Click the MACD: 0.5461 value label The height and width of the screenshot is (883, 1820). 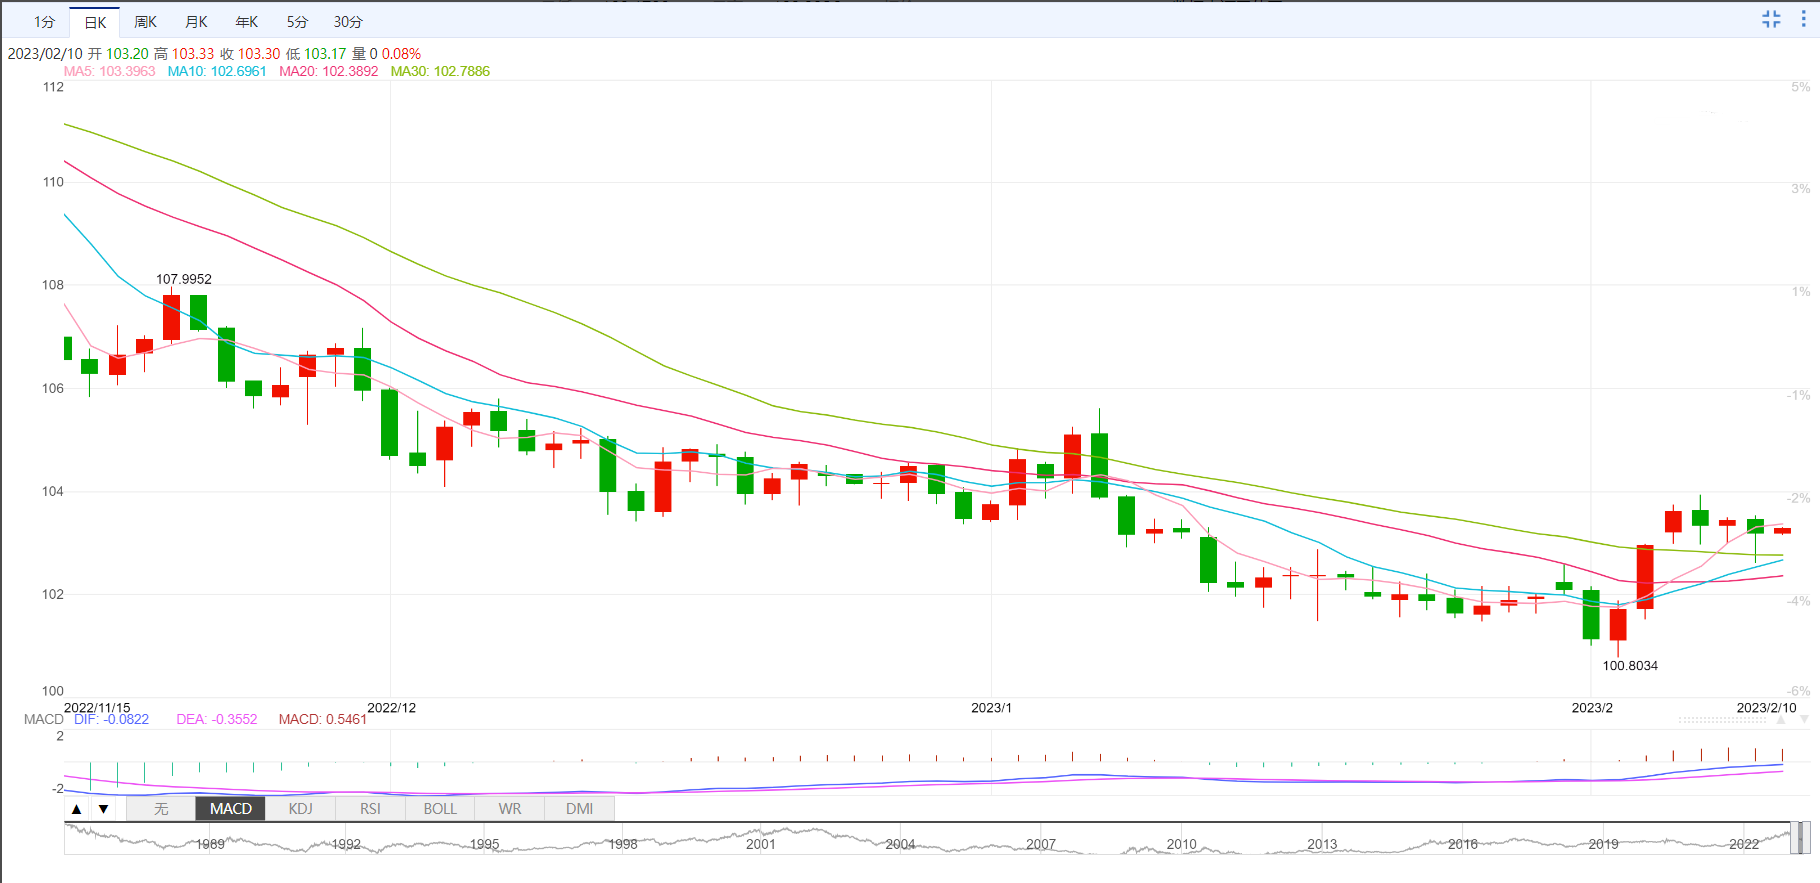click(323, 719)
